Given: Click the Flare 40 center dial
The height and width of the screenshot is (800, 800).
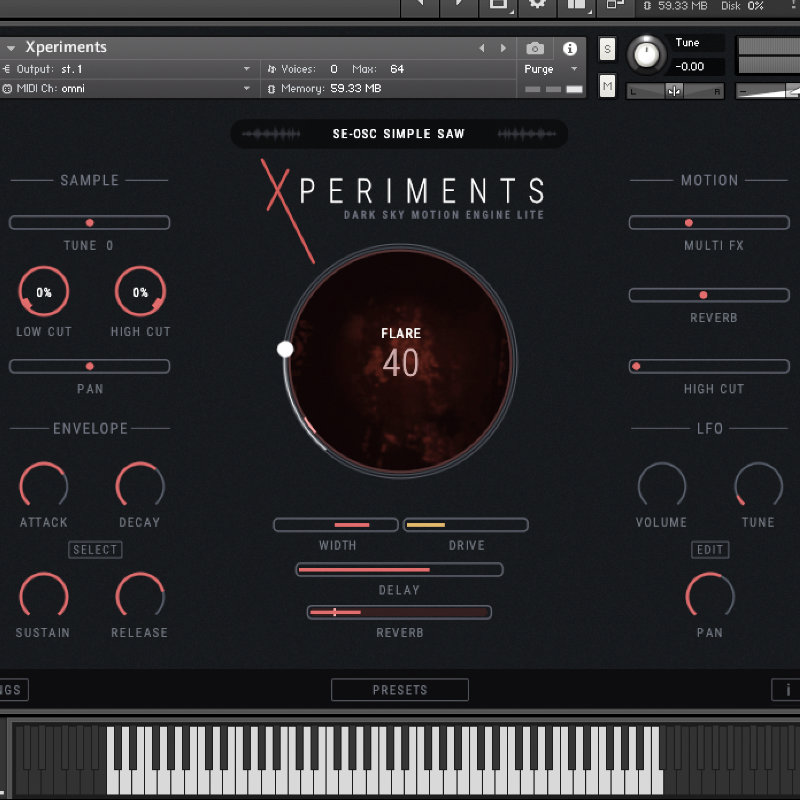Looking at the screenshot, I should 401,361.
